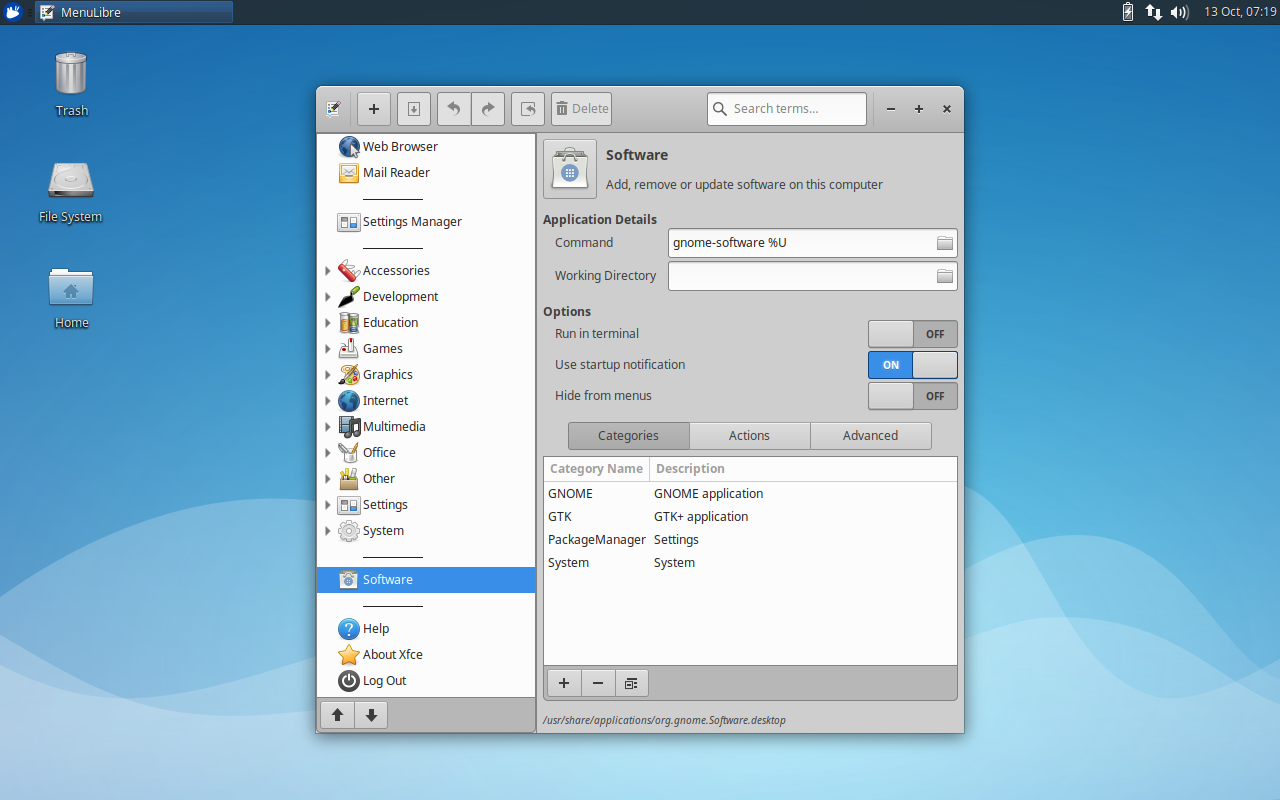Add a new launcher
Viewport: 1280px width, 800px height.
(x=374, y=109)
